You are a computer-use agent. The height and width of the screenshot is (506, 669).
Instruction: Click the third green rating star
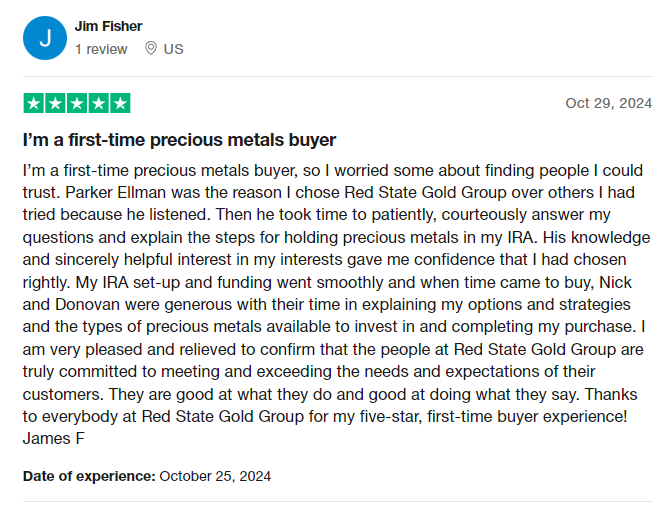[77, 103]
